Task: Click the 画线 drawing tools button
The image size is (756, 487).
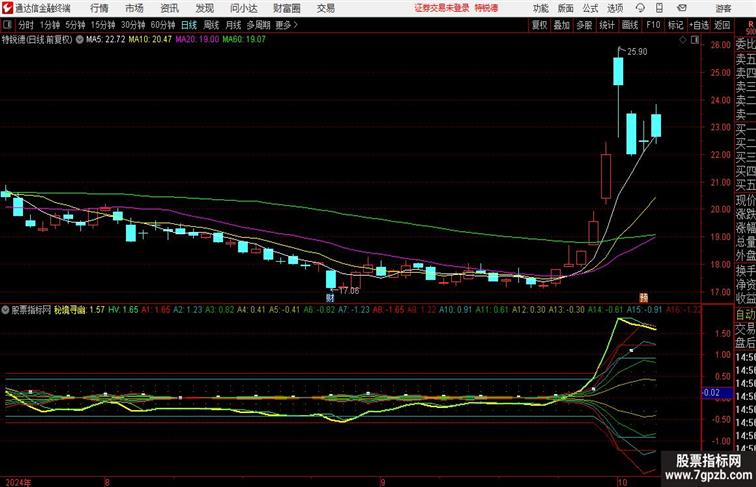Action: (x=630, y=25)
